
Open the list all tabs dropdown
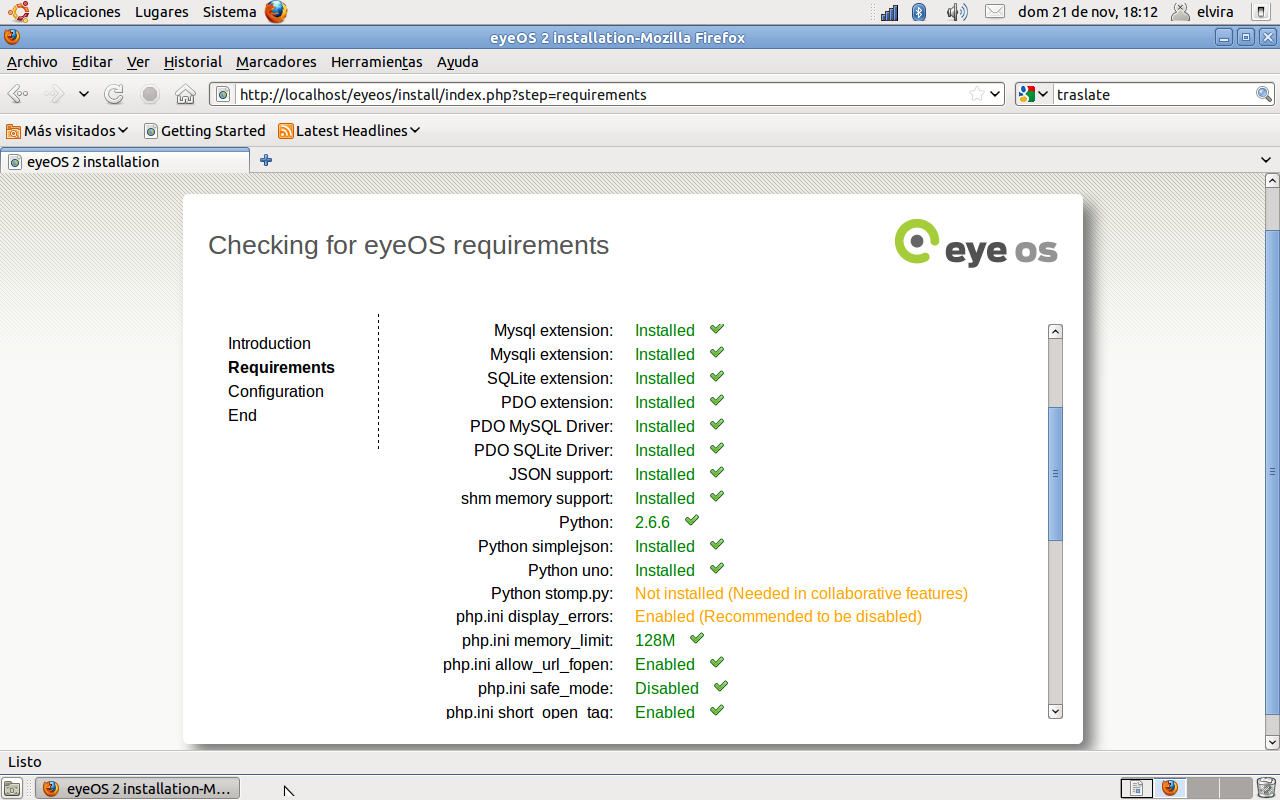(1267, 161)
